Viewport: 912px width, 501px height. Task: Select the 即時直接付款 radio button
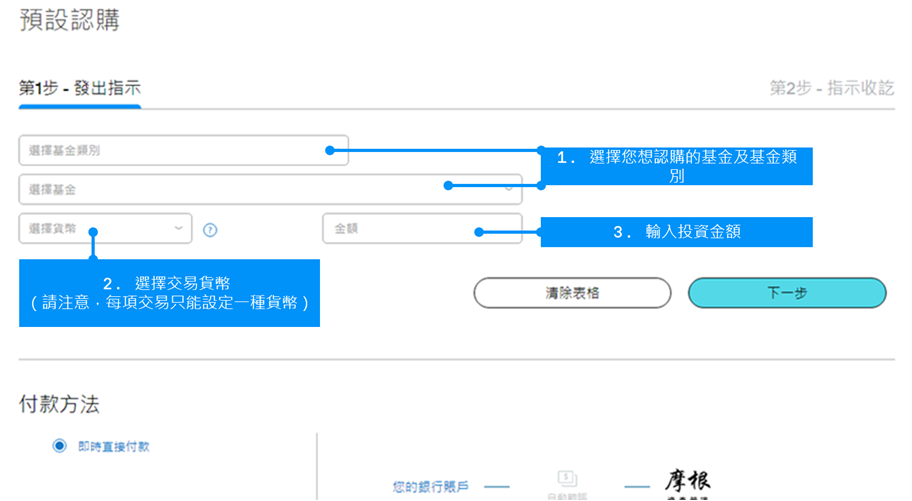point(59,446)
